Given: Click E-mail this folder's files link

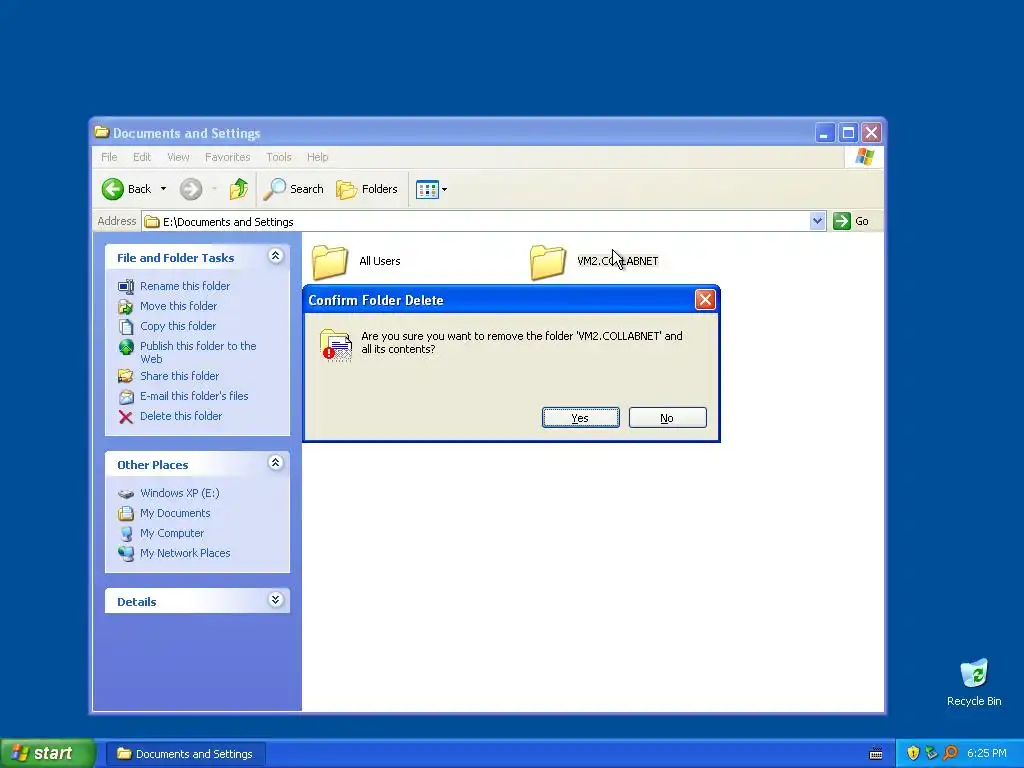Looking at the screenshot, I should tap(194, 396).
